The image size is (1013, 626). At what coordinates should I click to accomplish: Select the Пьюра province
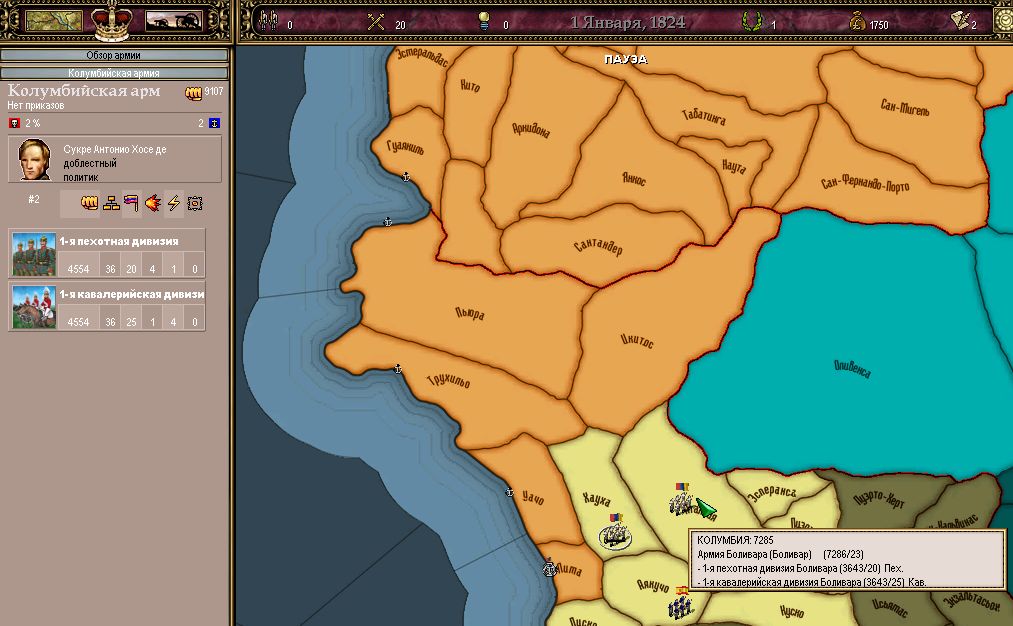[x=470, y=314]
